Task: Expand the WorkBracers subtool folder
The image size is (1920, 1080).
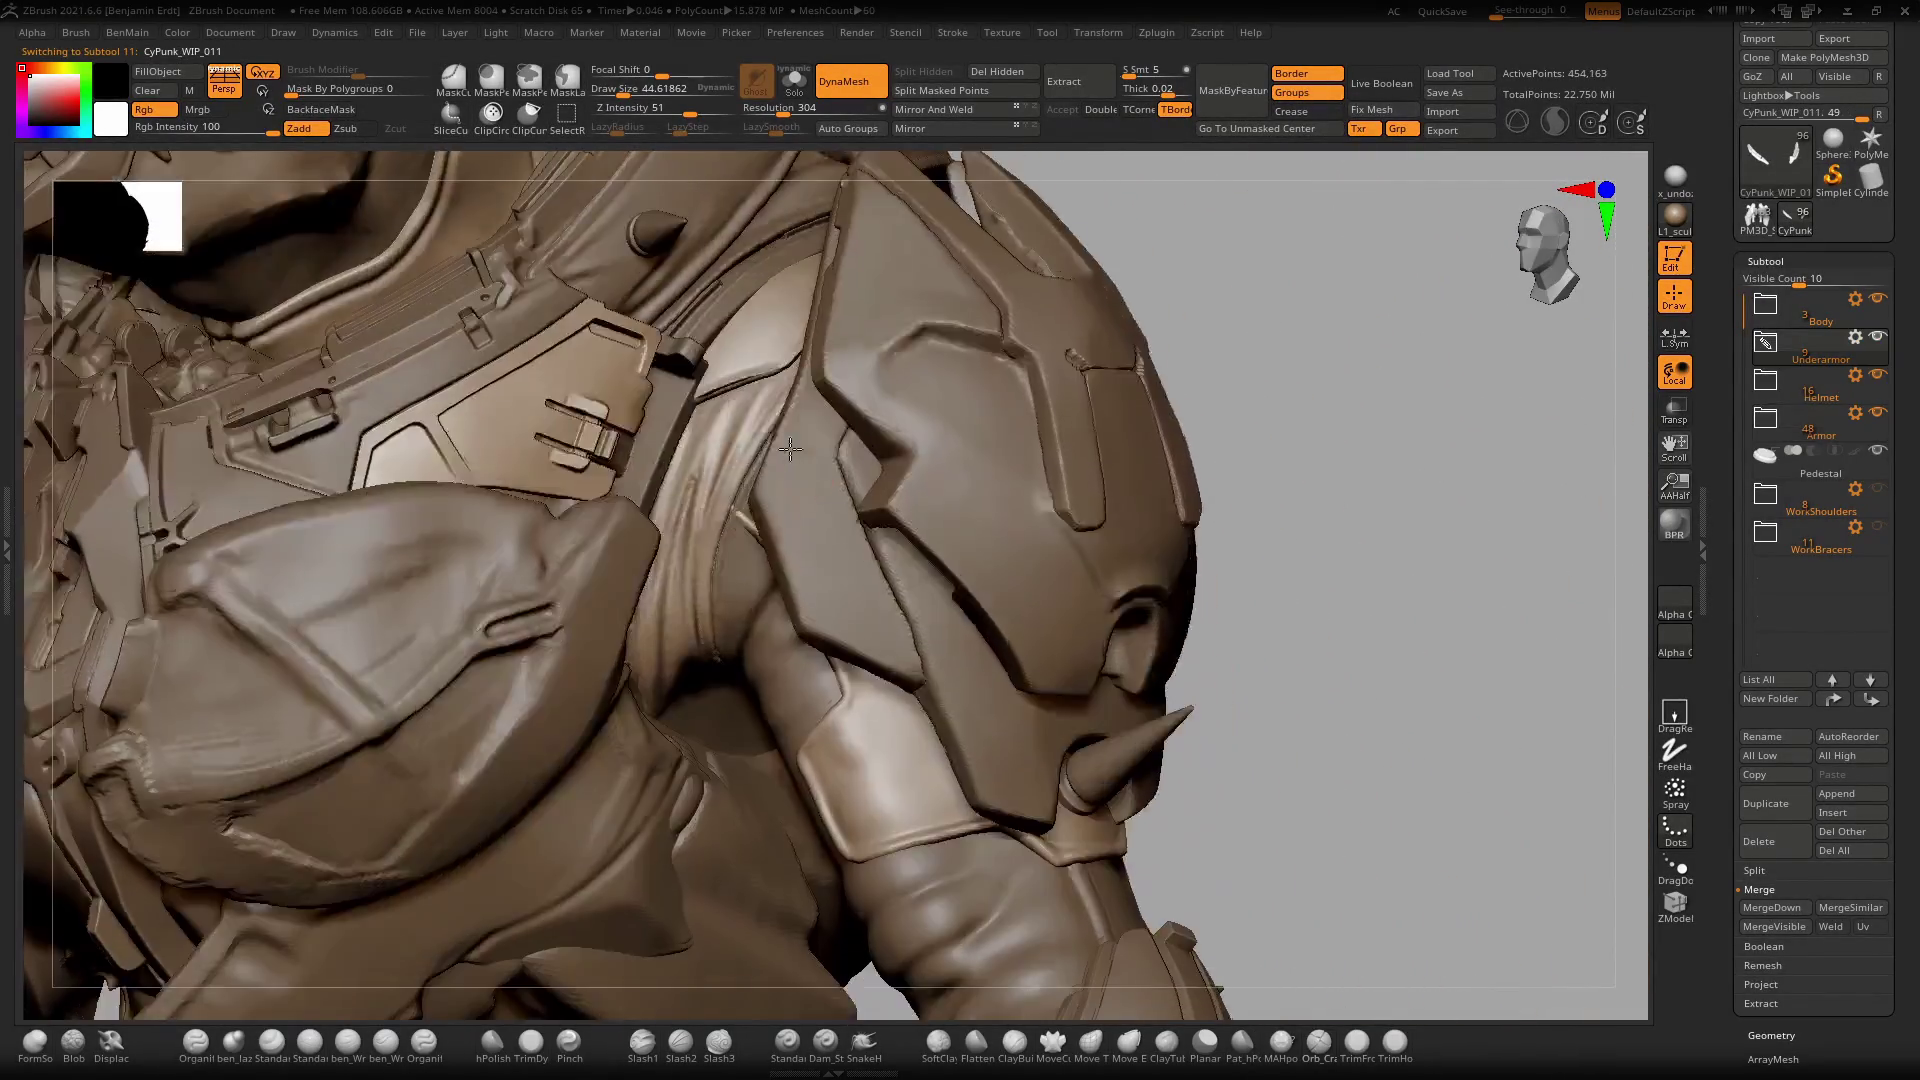Action: pyautogui.click(x=1766, y=532)
